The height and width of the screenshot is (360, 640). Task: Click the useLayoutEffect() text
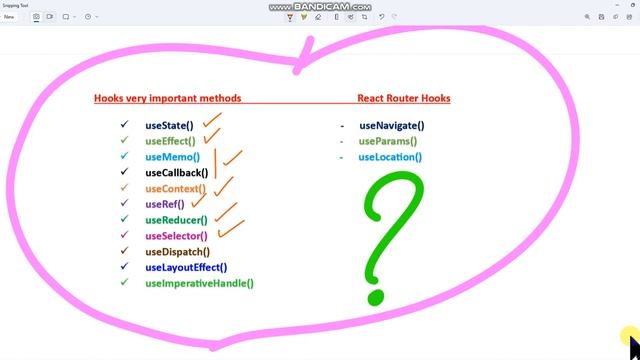[186, 267]
